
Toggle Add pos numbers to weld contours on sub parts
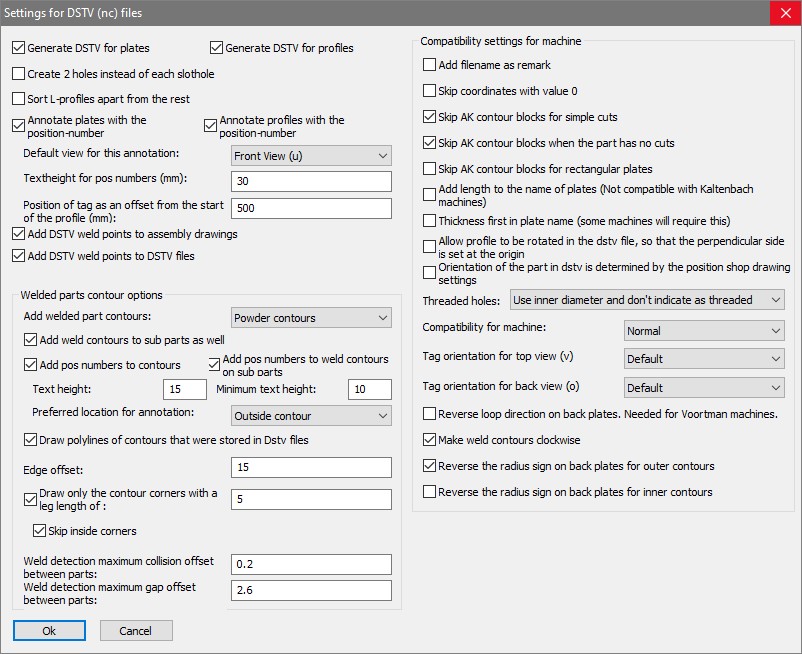click(x=214, y=365)
